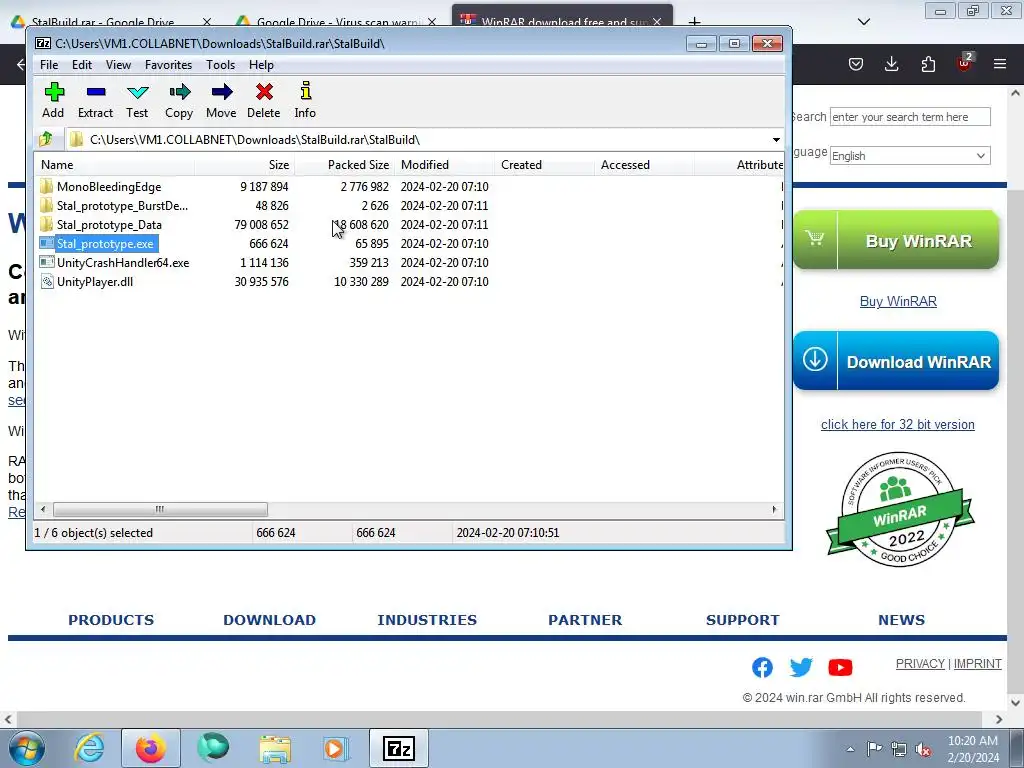Follow the 32 bit version link
1024x768 pixels.
(897, 424)
